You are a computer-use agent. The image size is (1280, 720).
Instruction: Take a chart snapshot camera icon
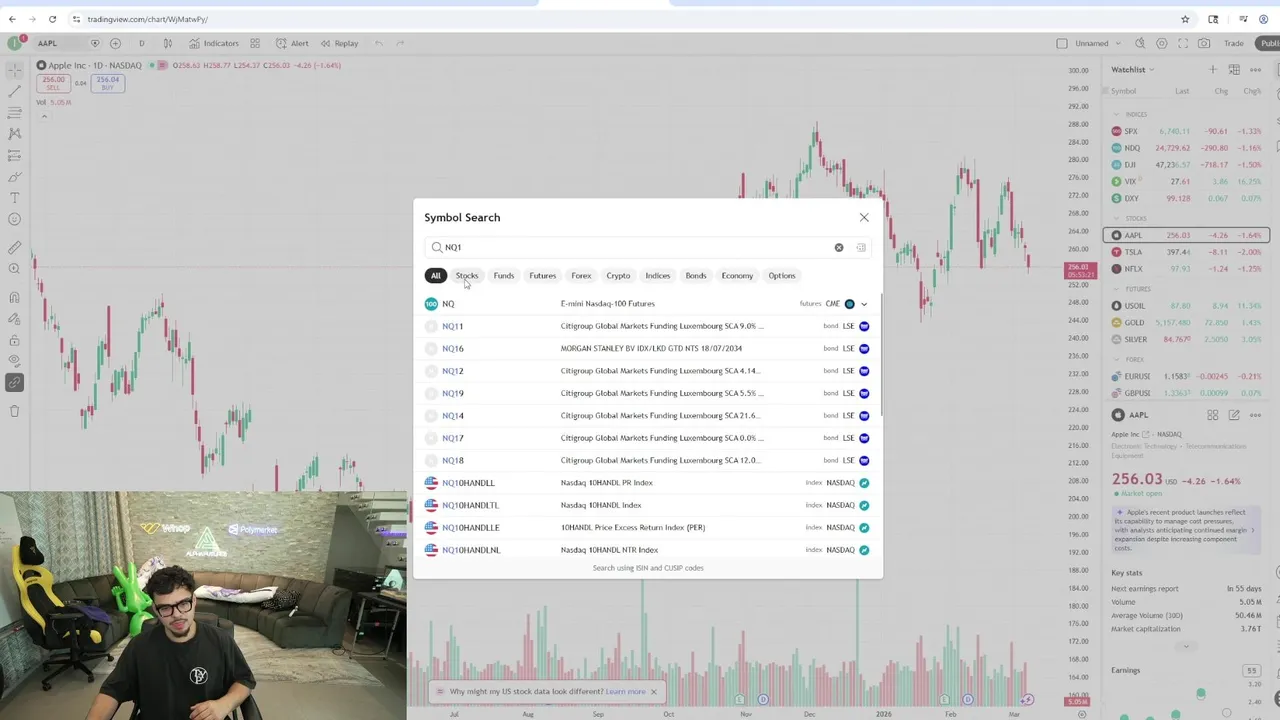pos(1204,43)
